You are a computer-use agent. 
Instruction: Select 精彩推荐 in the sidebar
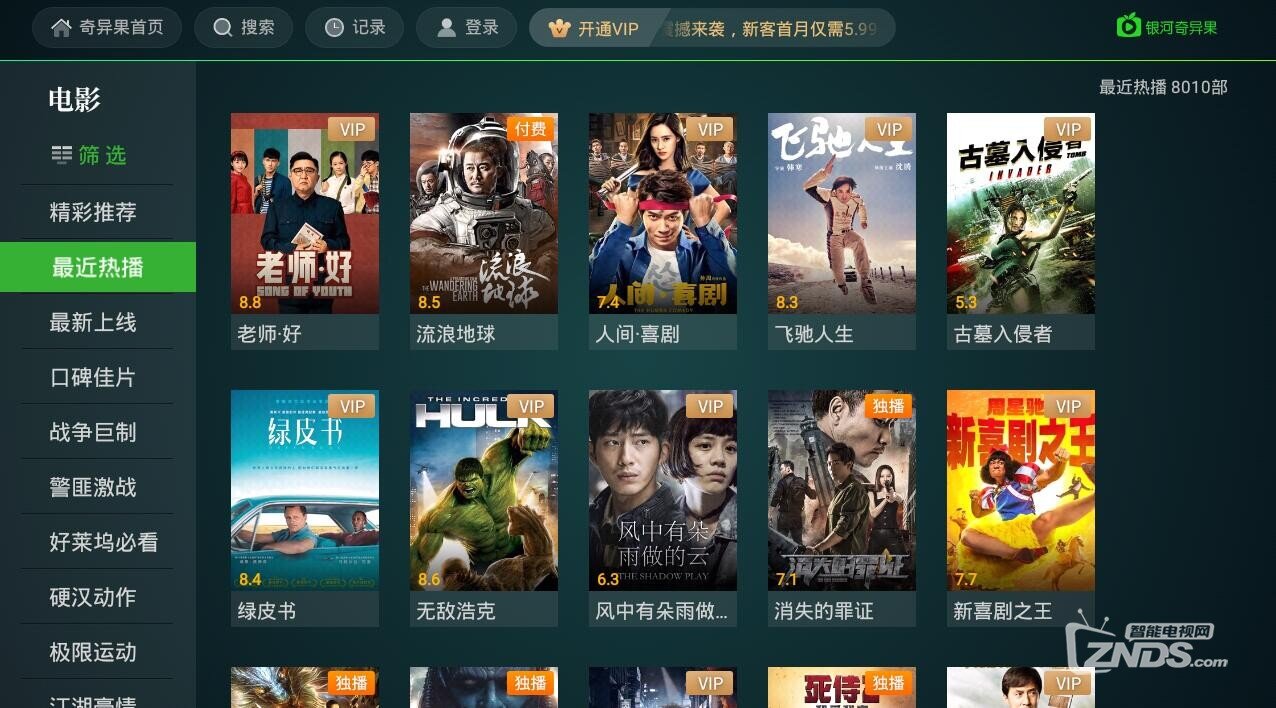point(93,212)
